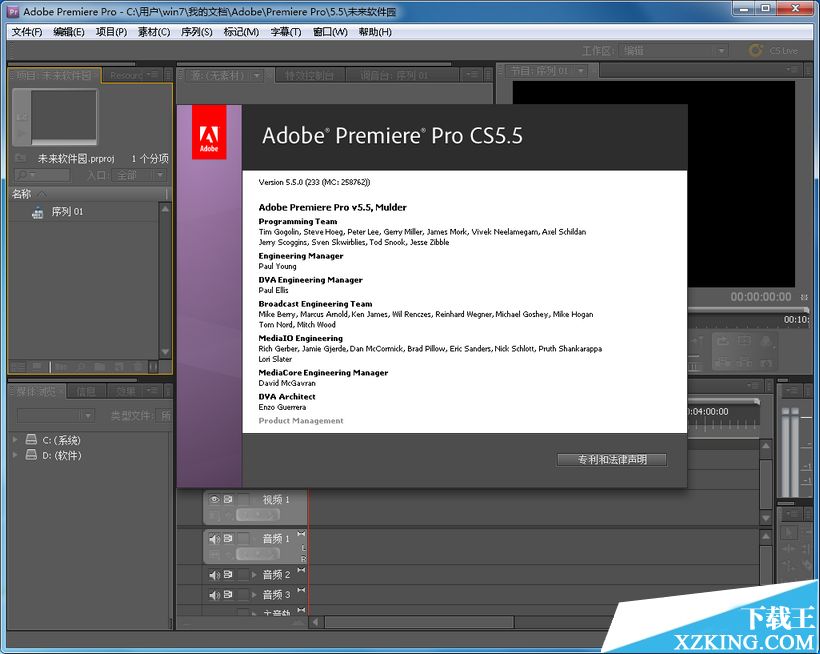
Task: Mute the 音频 1 track with the speaker icon
Action: pos(214,538)
